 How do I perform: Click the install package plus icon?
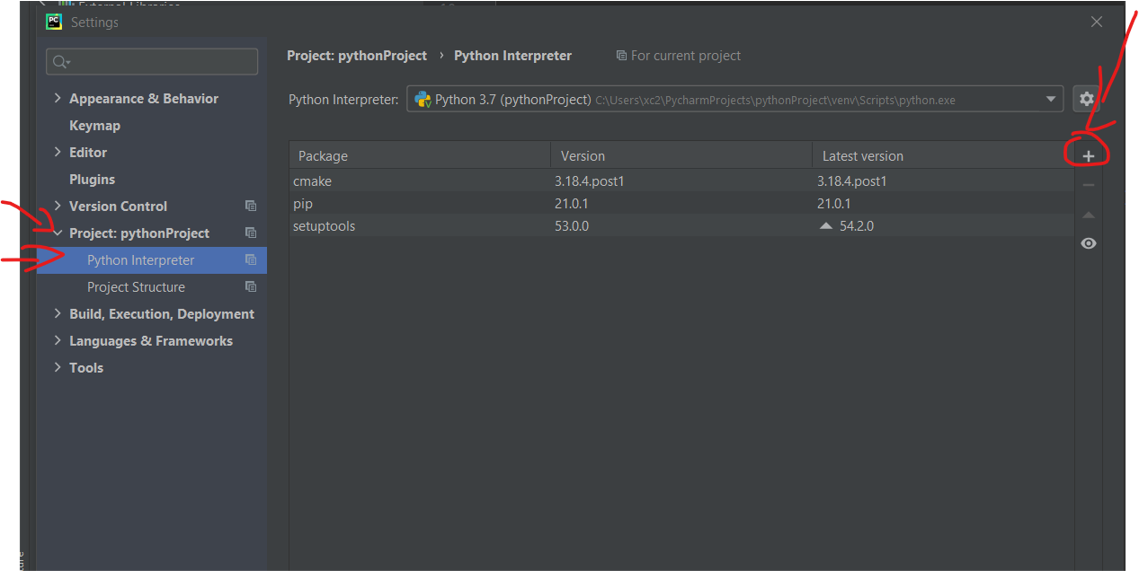click(1088, 156)
